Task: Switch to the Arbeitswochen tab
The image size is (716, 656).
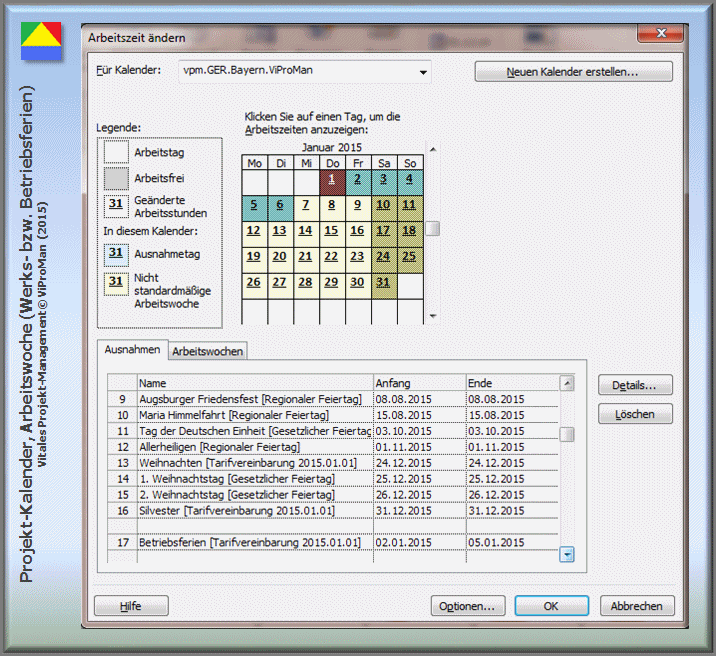Action: (207, 351)
